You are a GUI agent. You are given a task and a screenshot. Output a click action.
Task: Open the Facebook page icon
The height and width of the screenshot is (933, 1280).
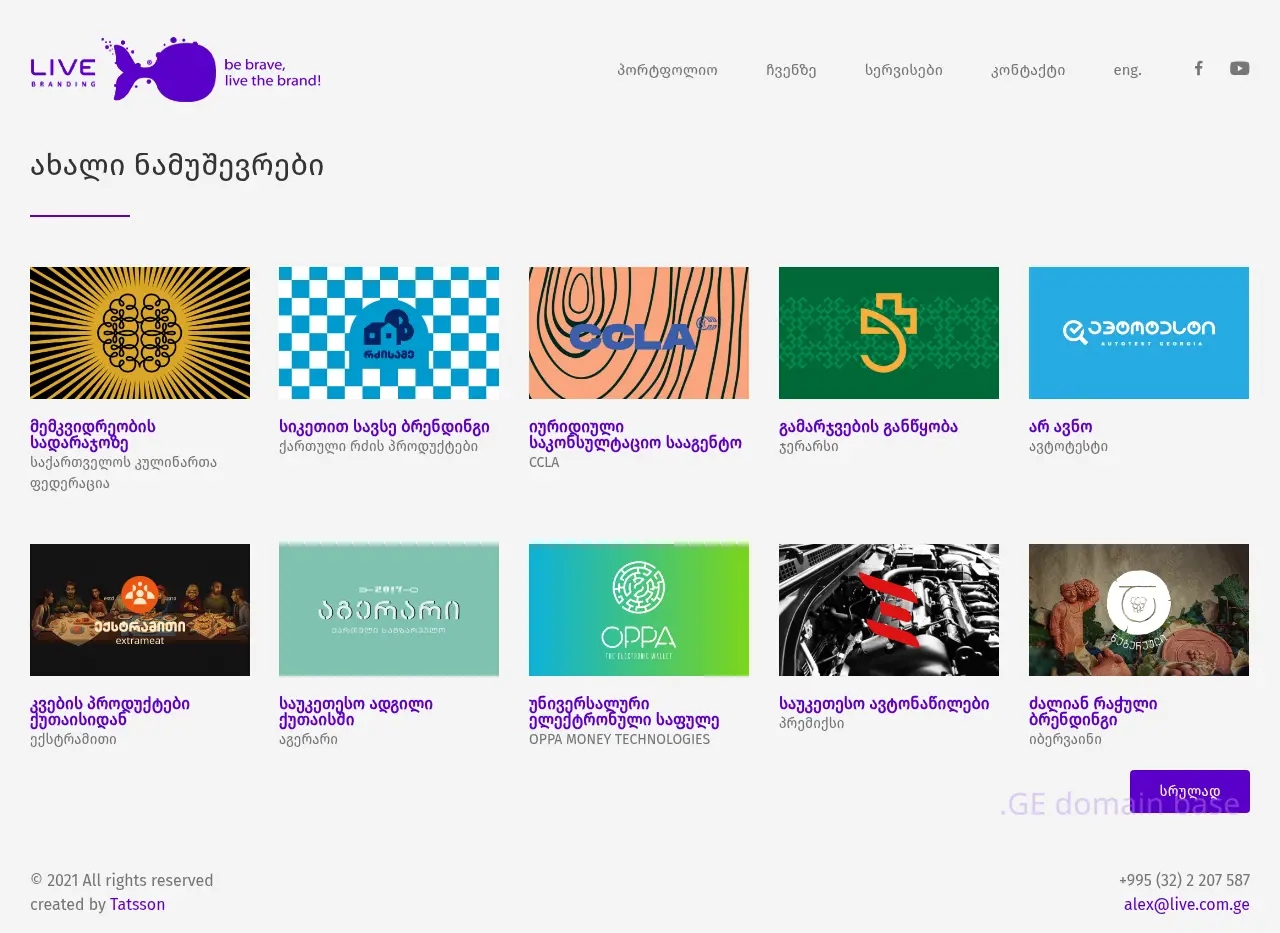click(x=1198, y=68)
